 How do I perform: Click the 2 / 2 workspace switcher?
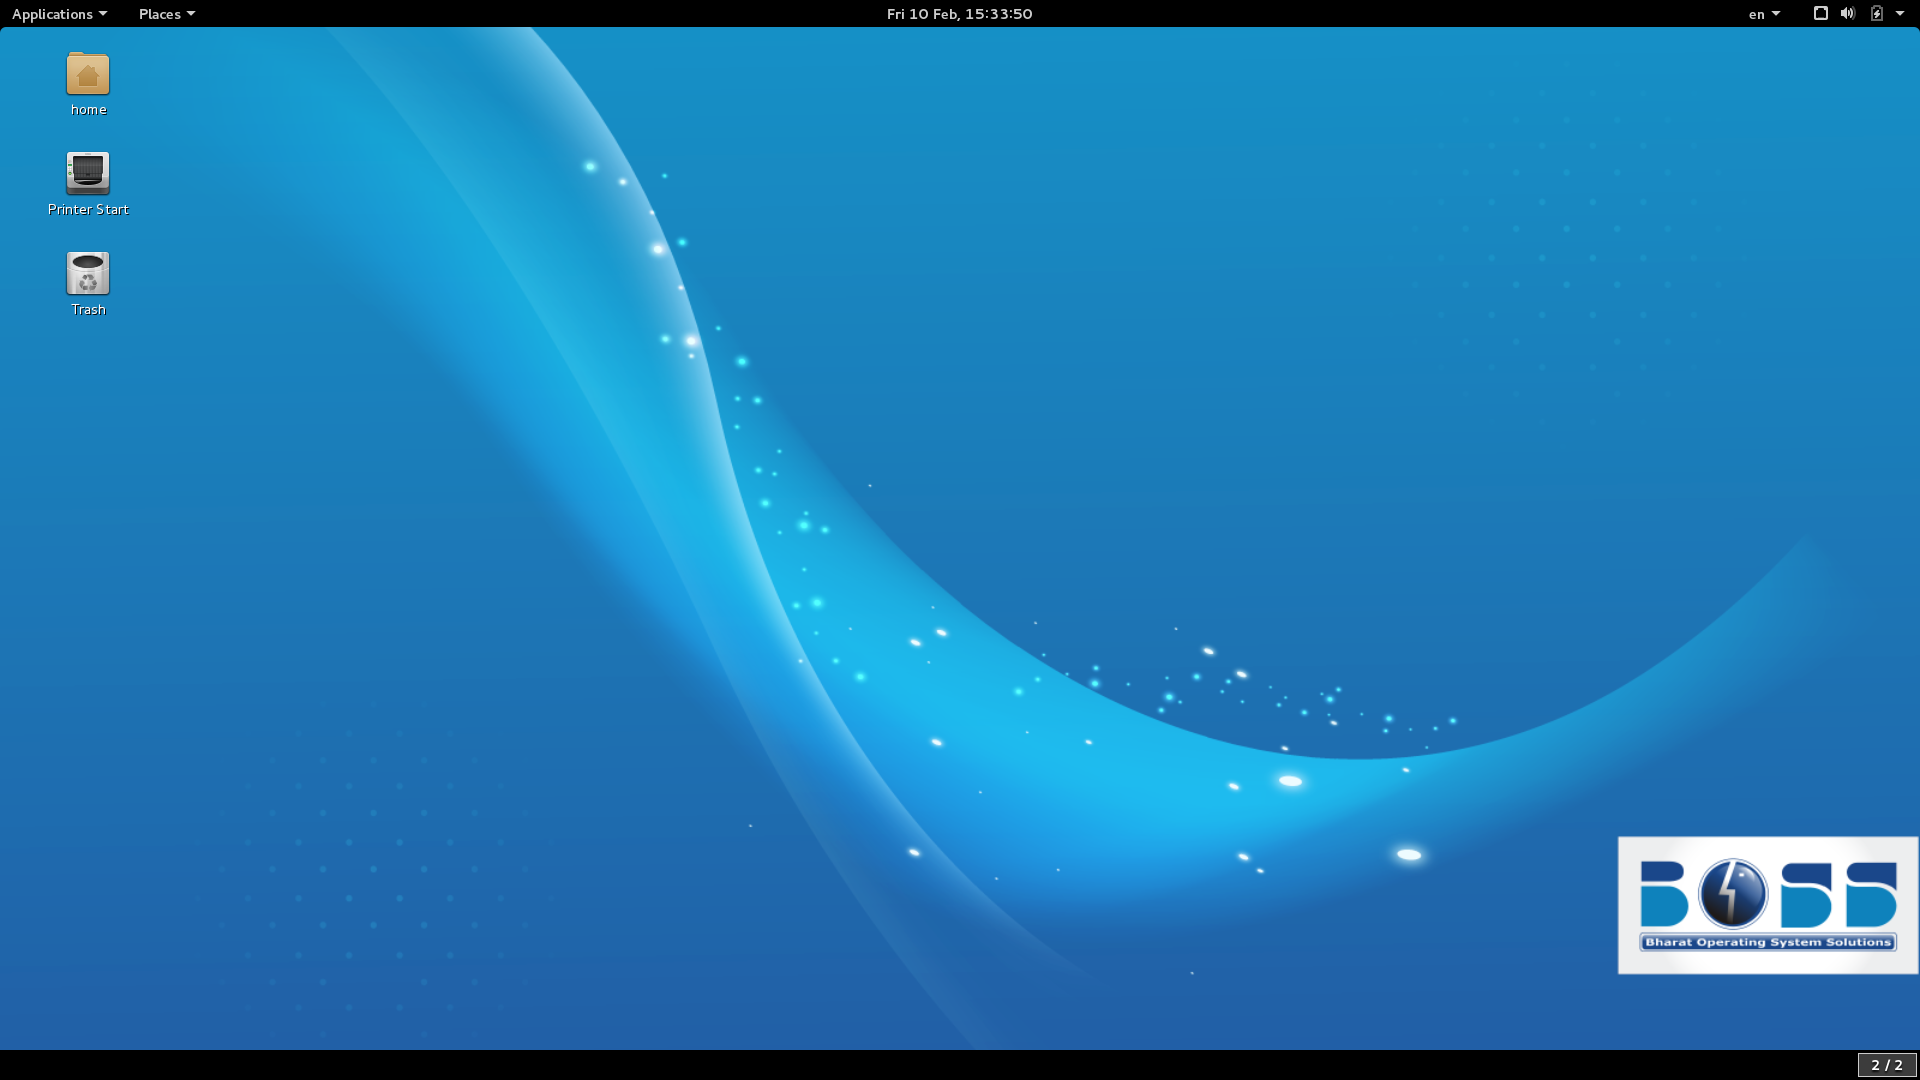click(1886, 1065)
